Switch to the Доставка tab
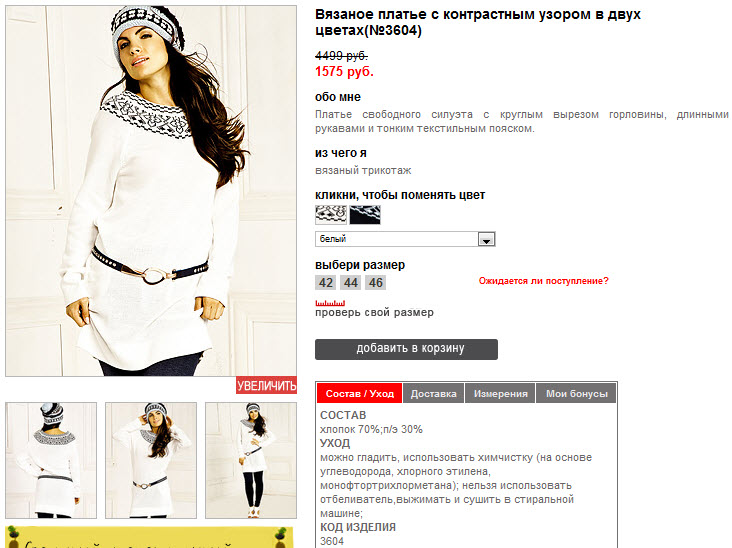This screenshot has height=548, width=732. click(x=433, y=393)
